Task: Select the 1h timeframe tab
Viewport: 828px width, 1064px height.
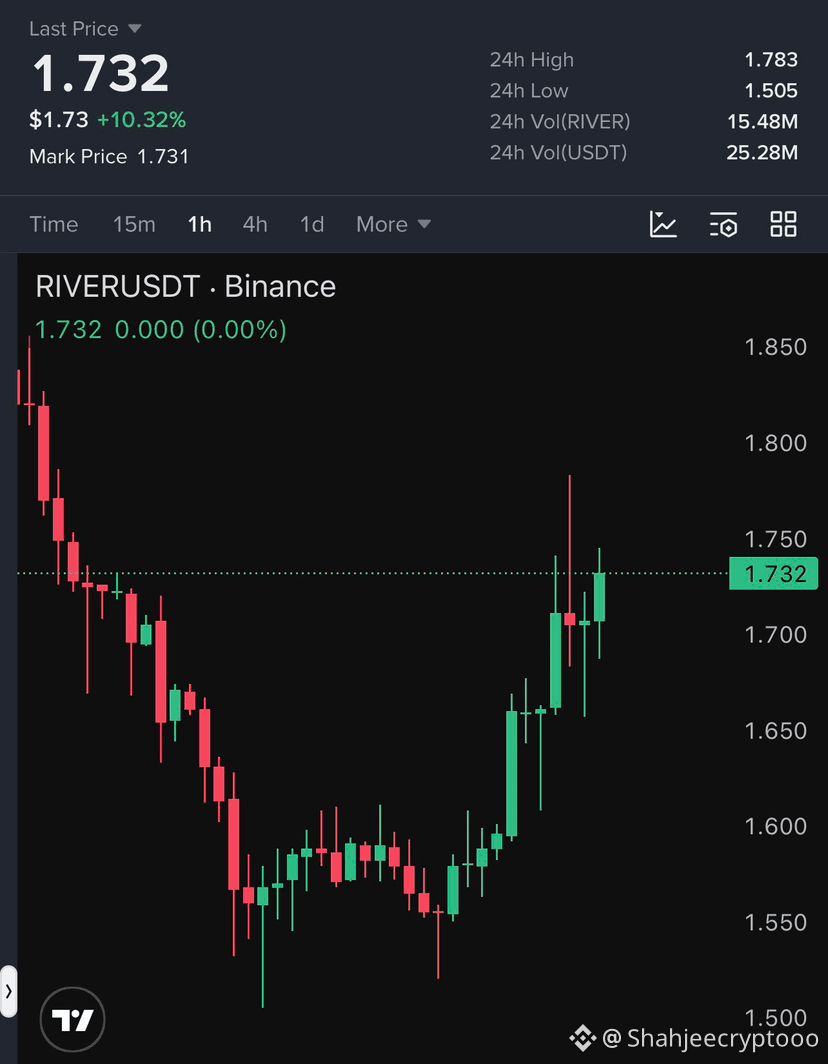Action: 200,224
